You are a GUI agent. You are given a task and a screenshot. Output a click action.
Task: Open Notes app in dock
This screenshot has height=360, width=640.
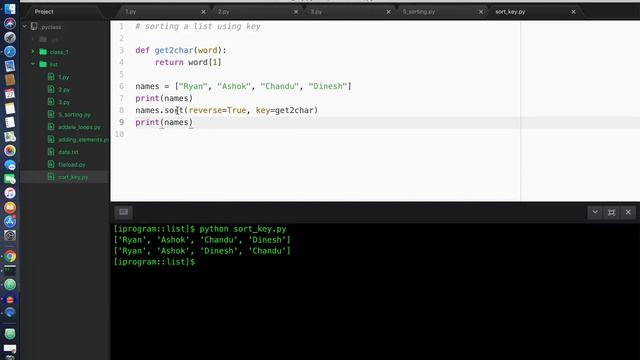pyautogui.click(x=10, y=108)
